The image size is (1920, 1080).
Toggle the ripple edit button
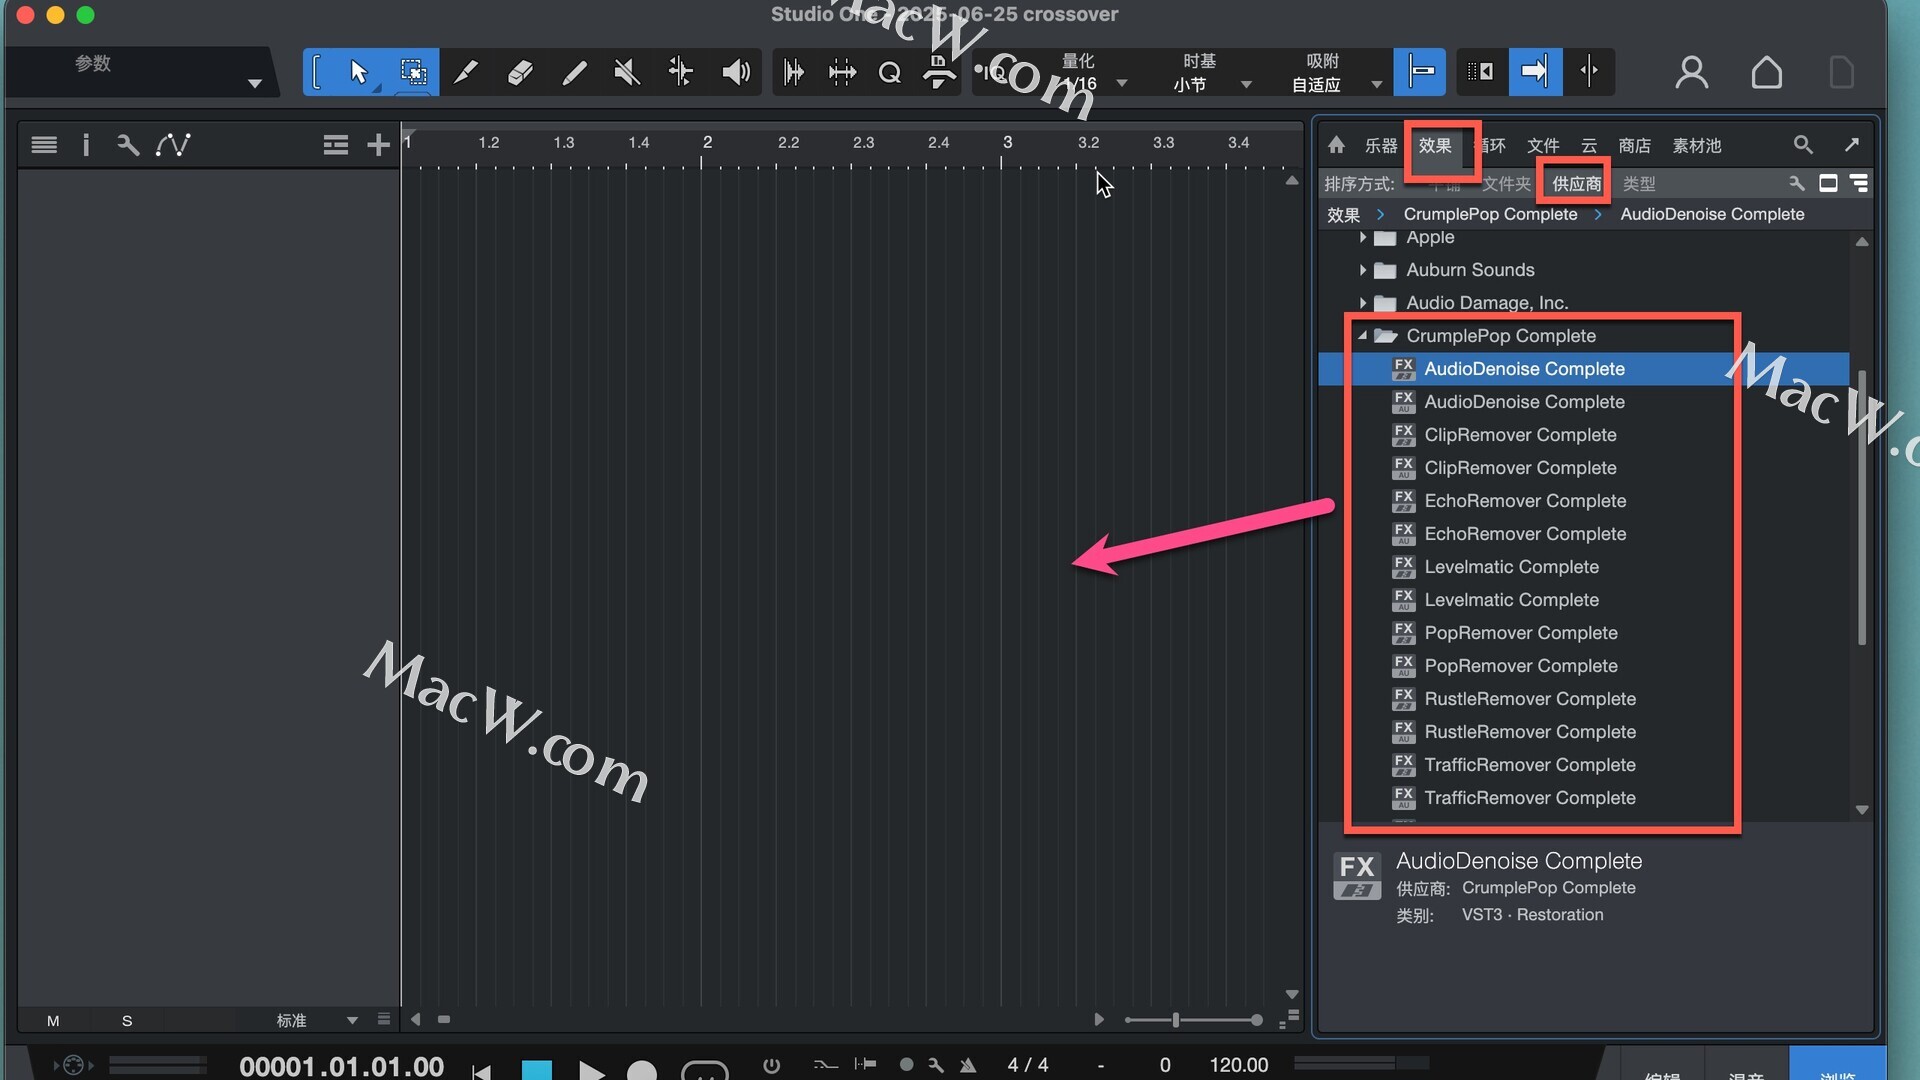(x=1481, y=72)
